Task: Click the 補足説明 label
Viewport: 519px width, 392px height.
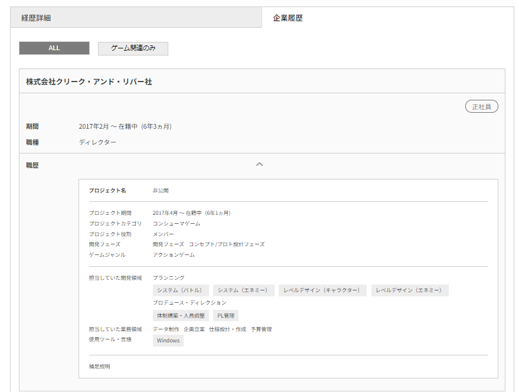Action: tap(99, 366)
